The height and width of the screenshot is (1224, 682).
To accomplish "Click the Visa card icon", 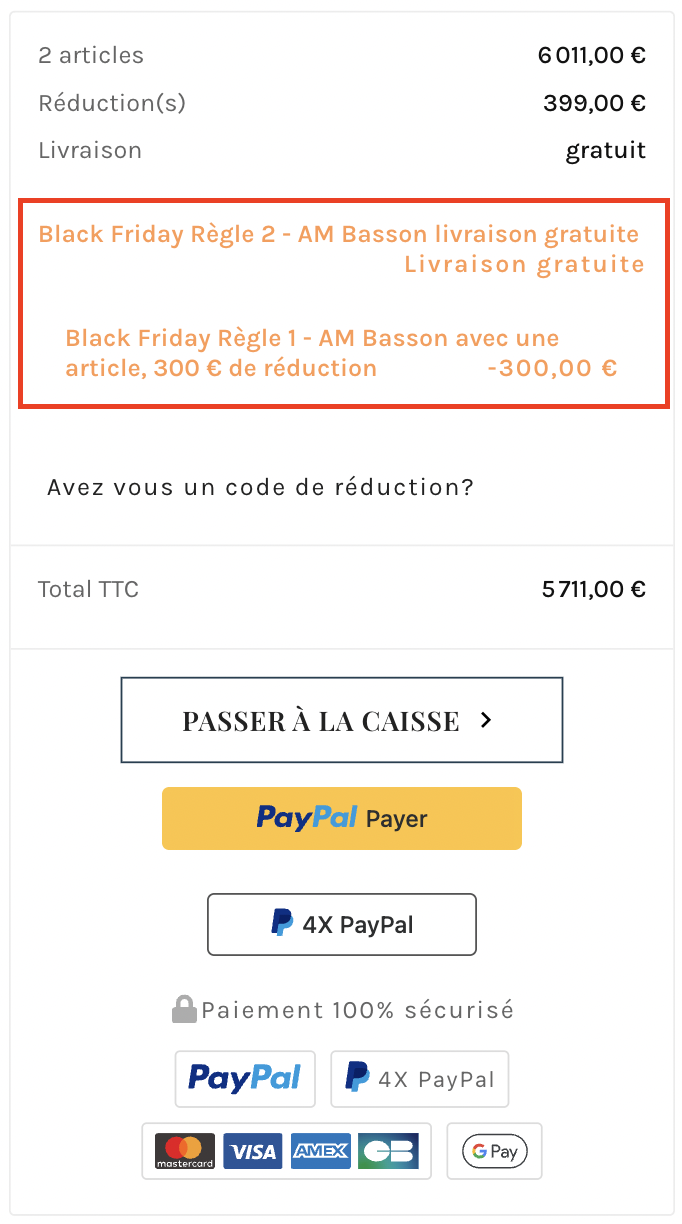I will click(252, 1152).
